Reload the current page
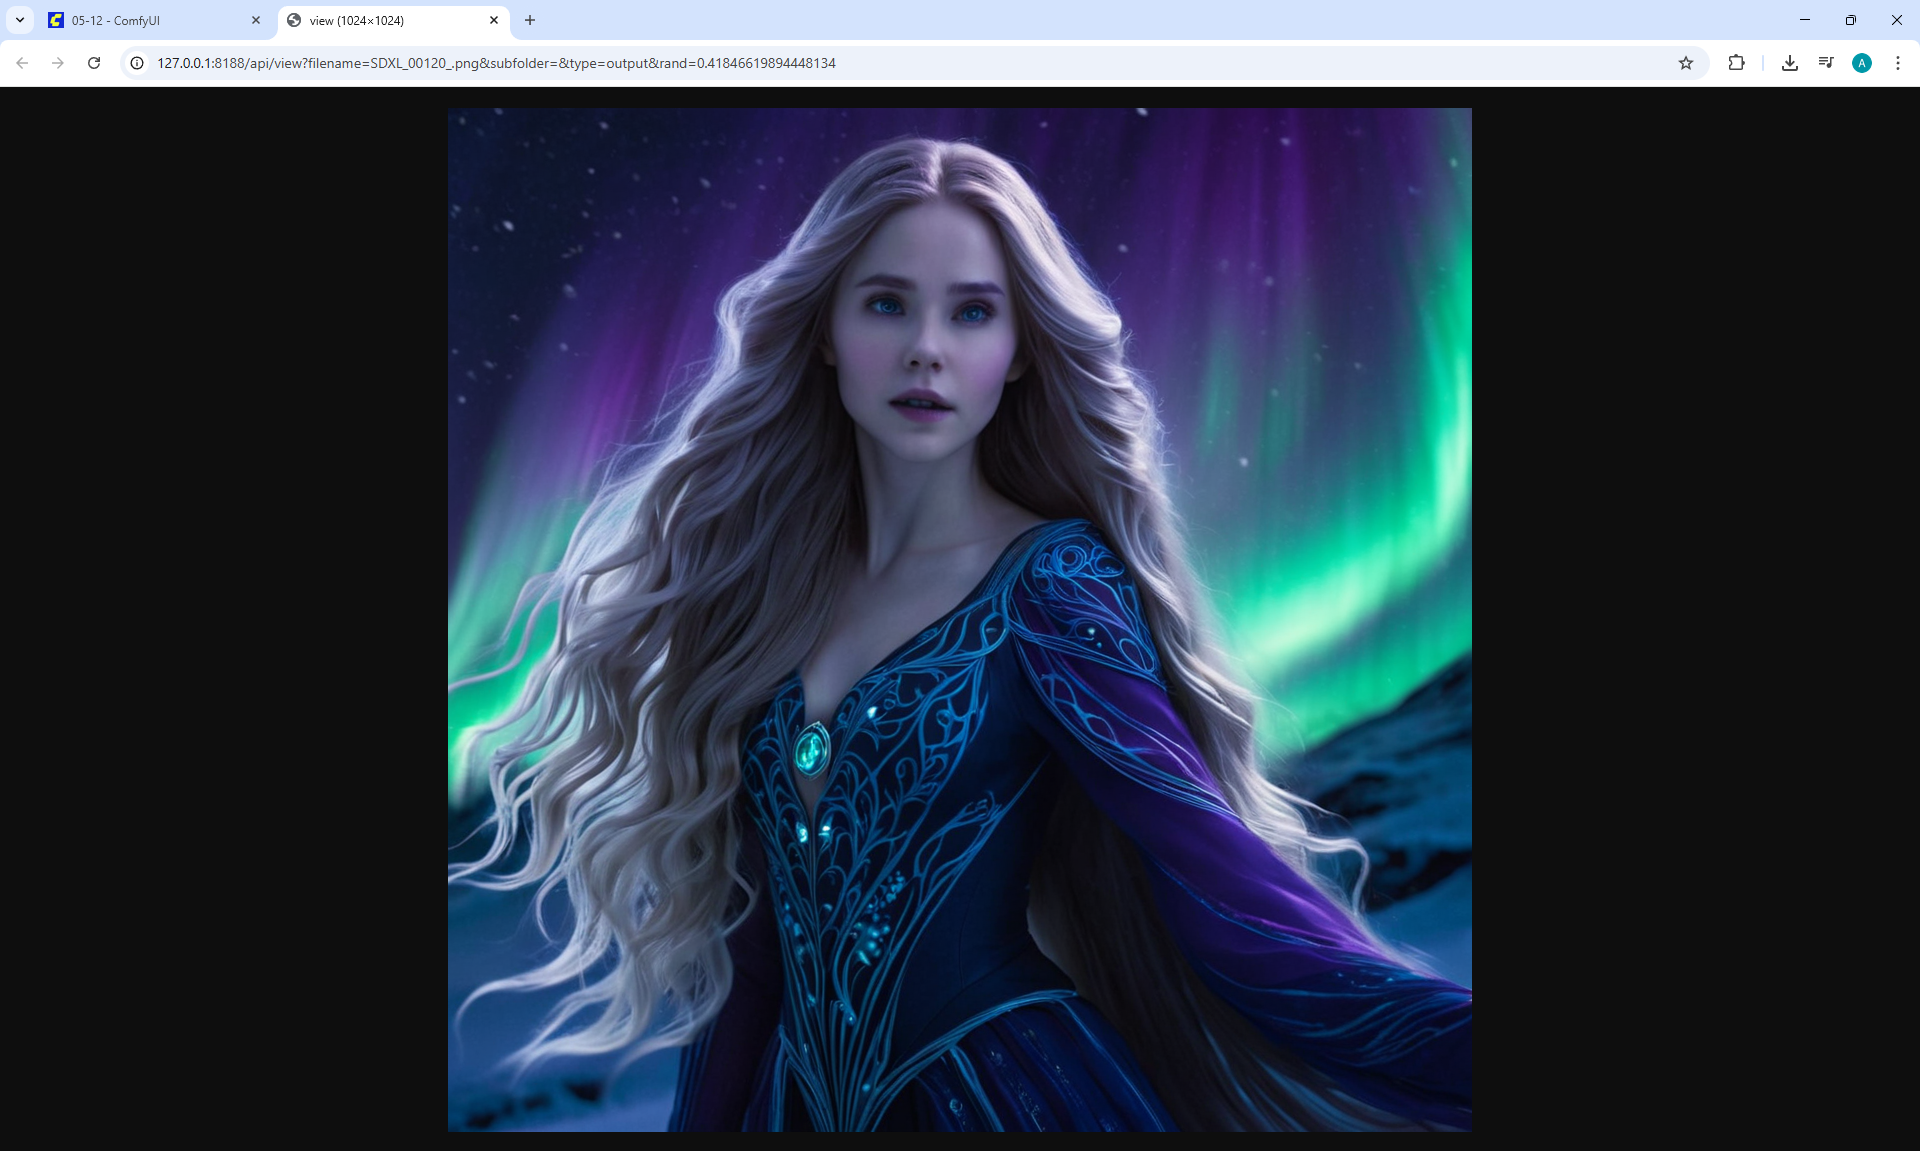The height and width of the screenshot is (1151, 1920). coord(94,63)
